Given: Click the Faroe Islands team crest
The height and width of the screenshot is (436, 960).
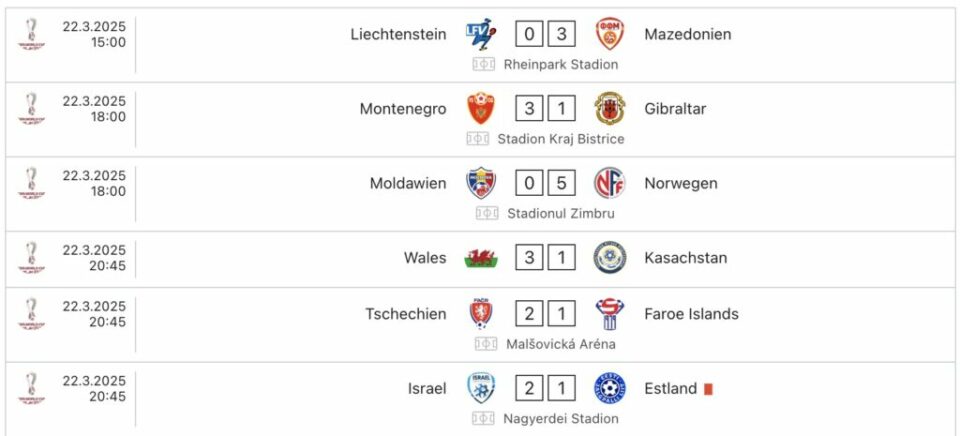Looking at the screenshot, I should (x=610, y=314).
